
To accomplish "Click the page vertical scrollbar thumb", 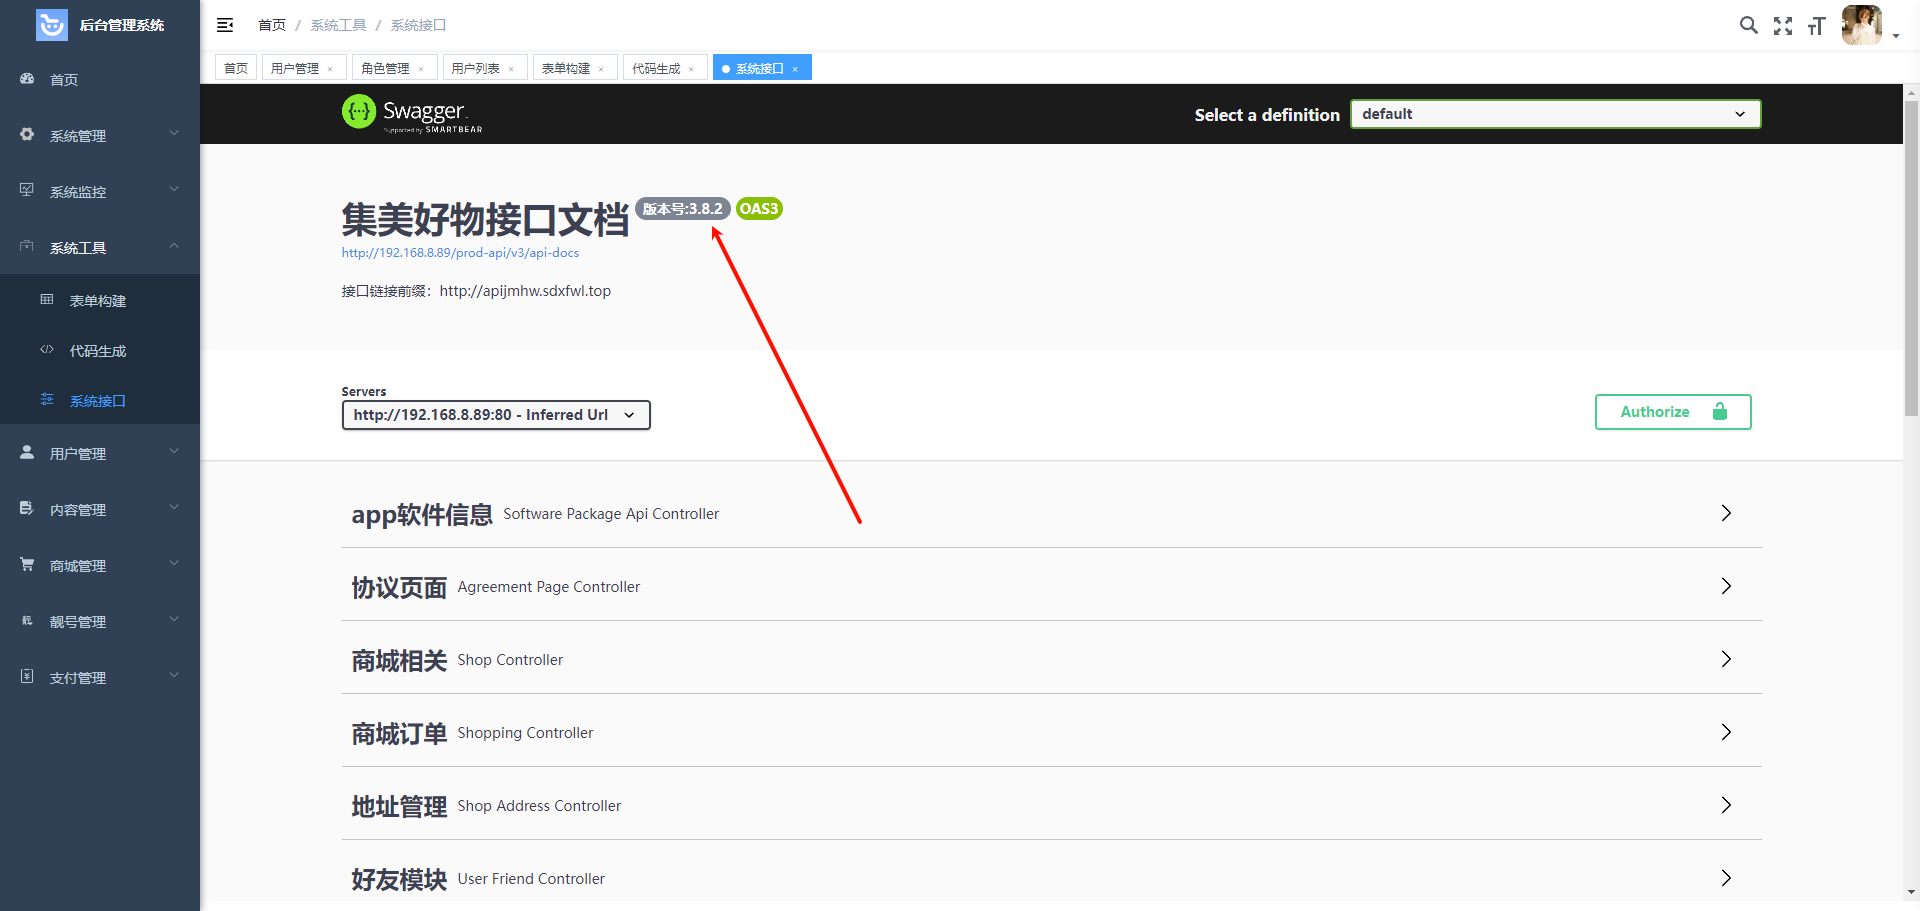I will coord(1911,258).
